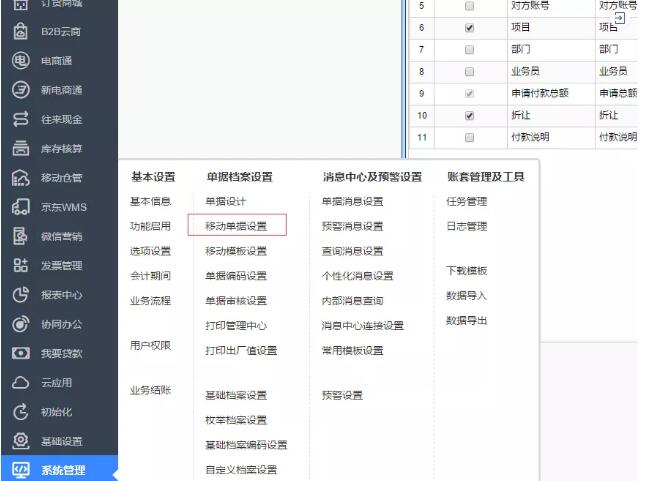Uncheck the 项目 row checkbox
647x481 pixels.
pyautogui.click(x=469, y=28)
